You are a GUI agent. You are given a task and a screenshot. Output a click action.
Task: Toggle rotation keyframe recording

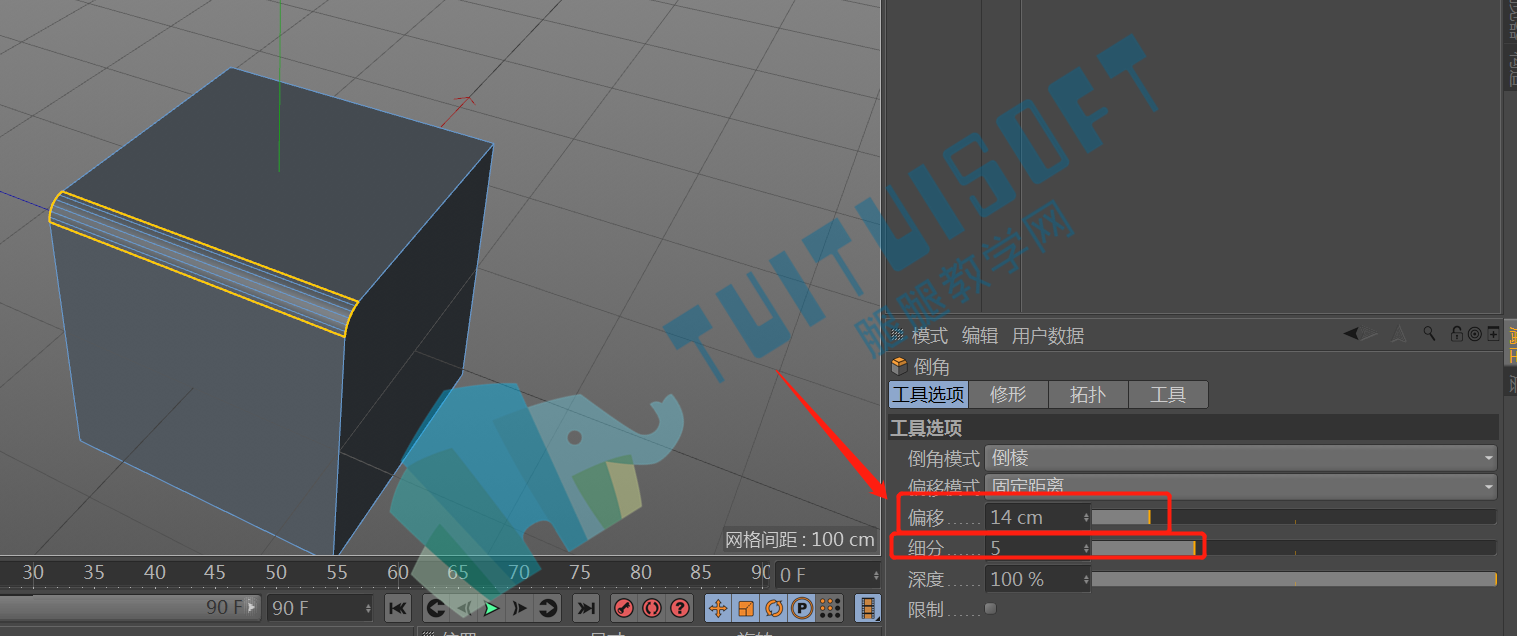(x=774, y=607)
